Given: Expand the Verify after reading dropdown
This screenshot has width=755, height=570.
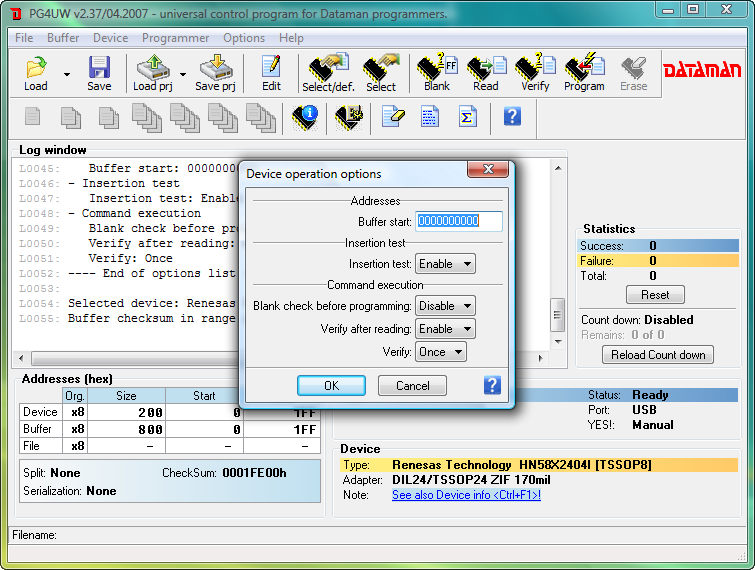Looking at the screenshot, I should 446,329.
